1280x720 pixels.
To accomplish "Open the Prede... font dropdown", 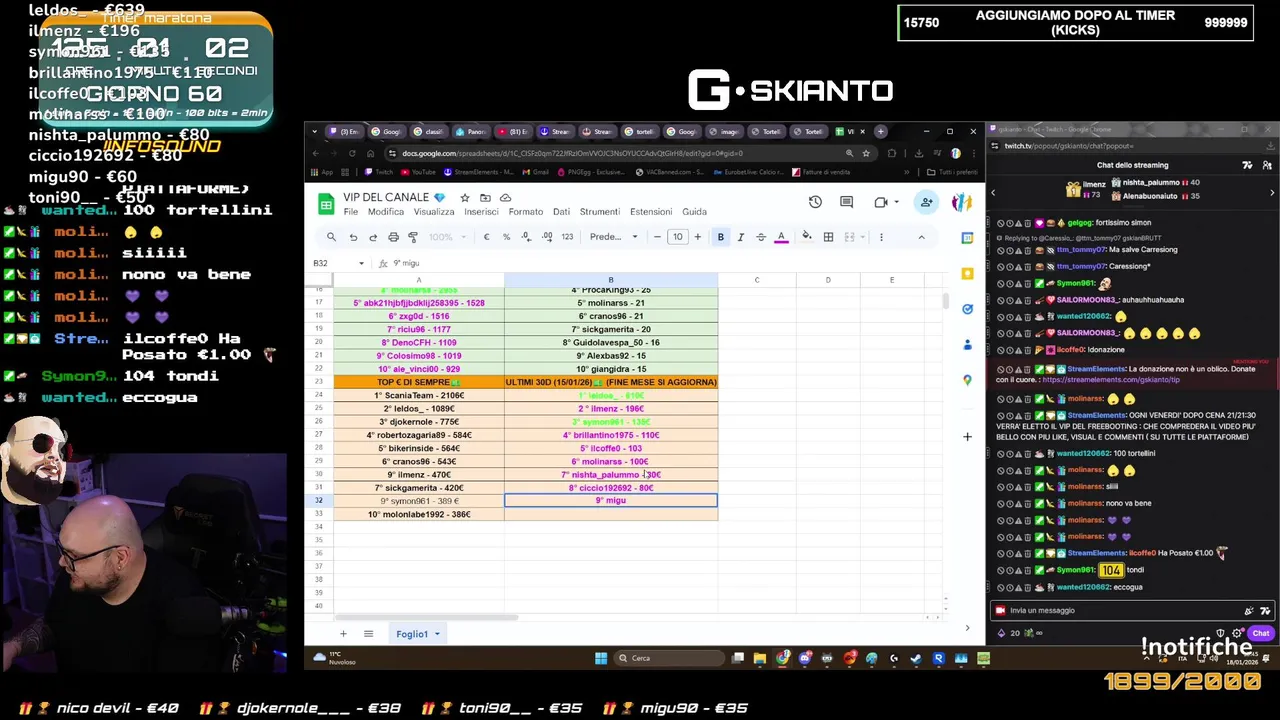I will click(613, 237).
